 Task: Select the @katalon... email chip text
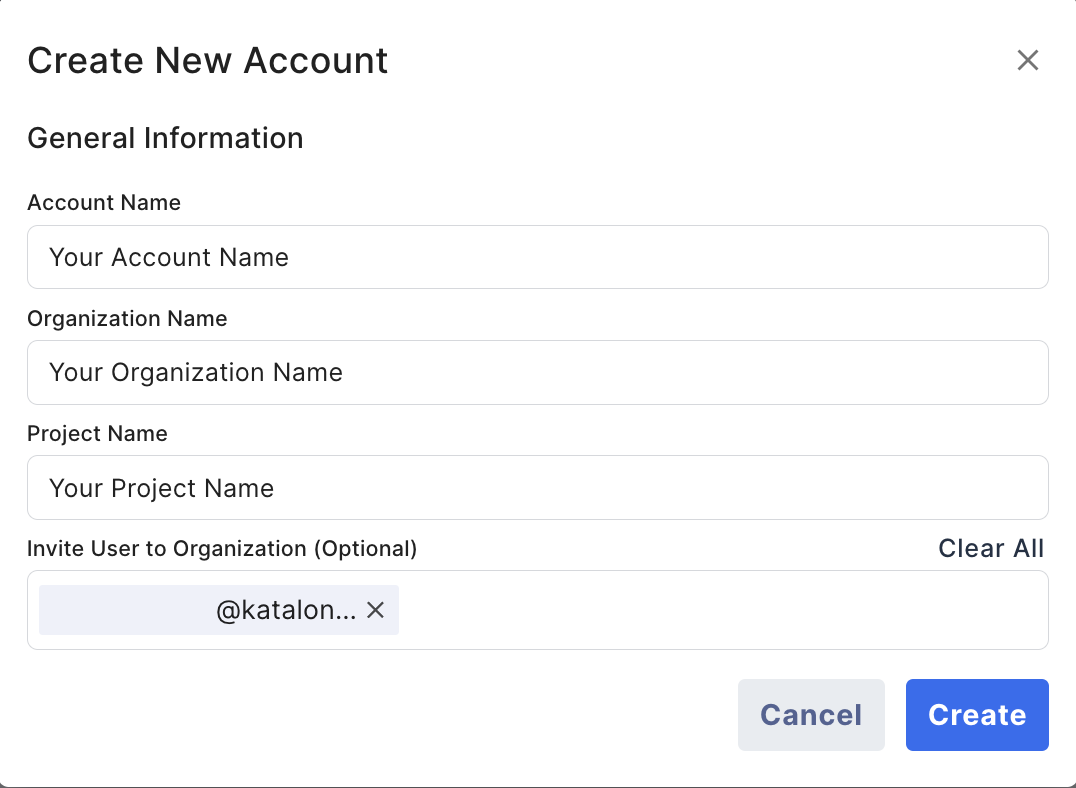285,610
